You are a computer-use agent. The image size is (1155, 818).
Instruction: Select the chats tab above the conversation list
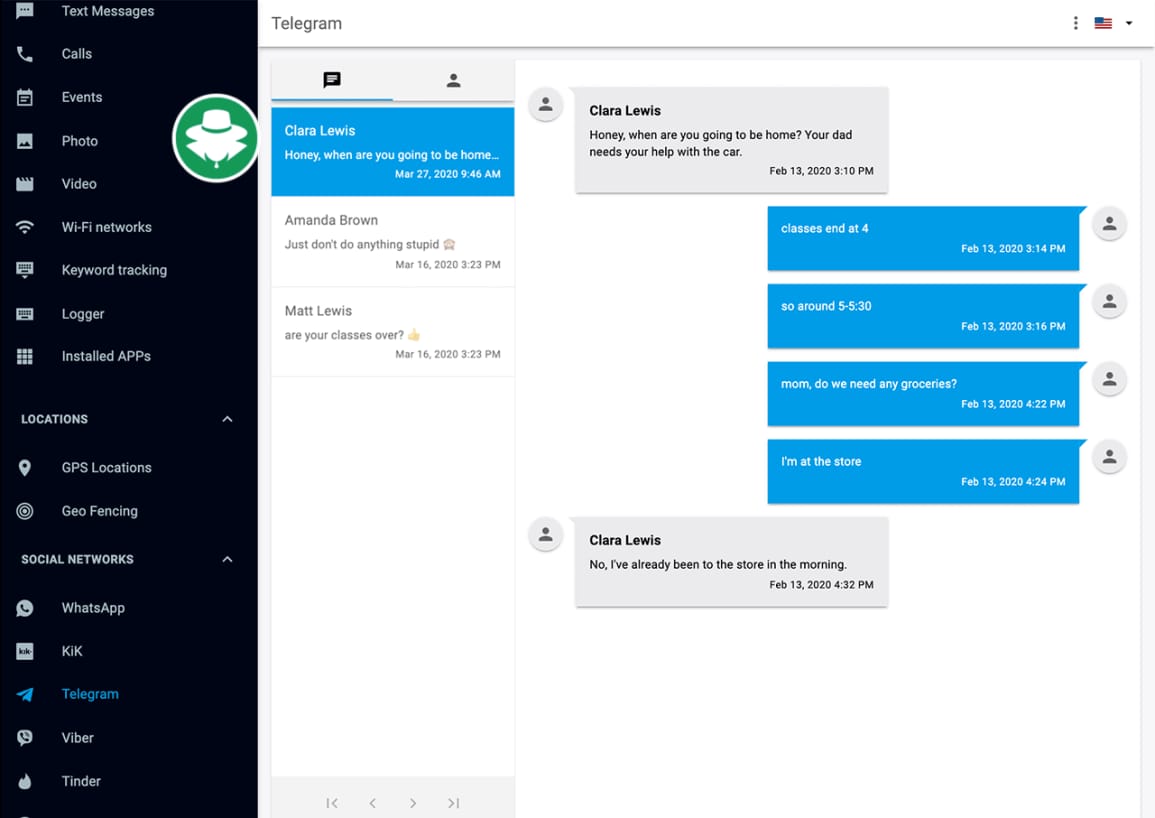332,81
